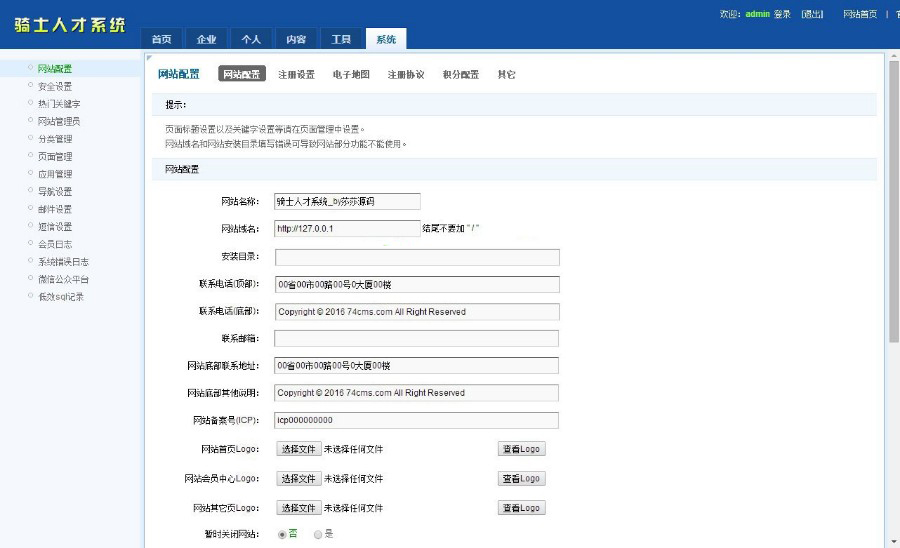Screen dimensions: 900x548
Task: Click the 骑士人才系统 logo
Action: click(70, 26)
